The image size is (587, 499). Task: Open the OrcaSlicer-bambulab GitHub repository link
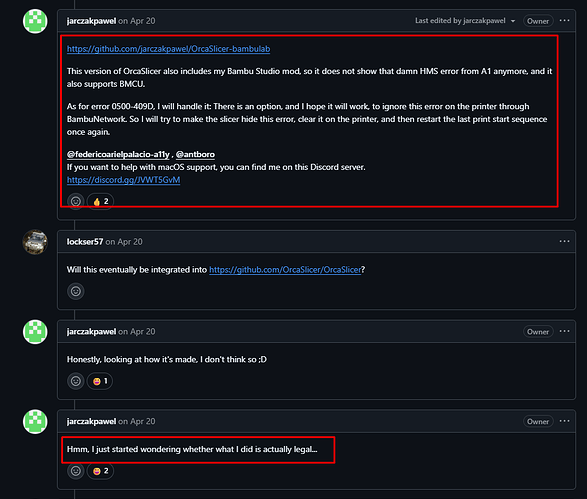[168, 49]
